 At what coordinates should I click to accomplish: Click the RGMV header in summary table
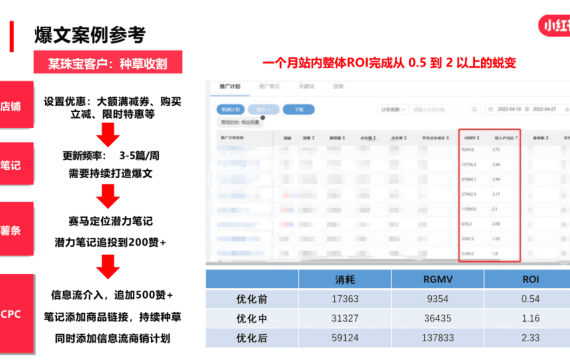[438, 279]
